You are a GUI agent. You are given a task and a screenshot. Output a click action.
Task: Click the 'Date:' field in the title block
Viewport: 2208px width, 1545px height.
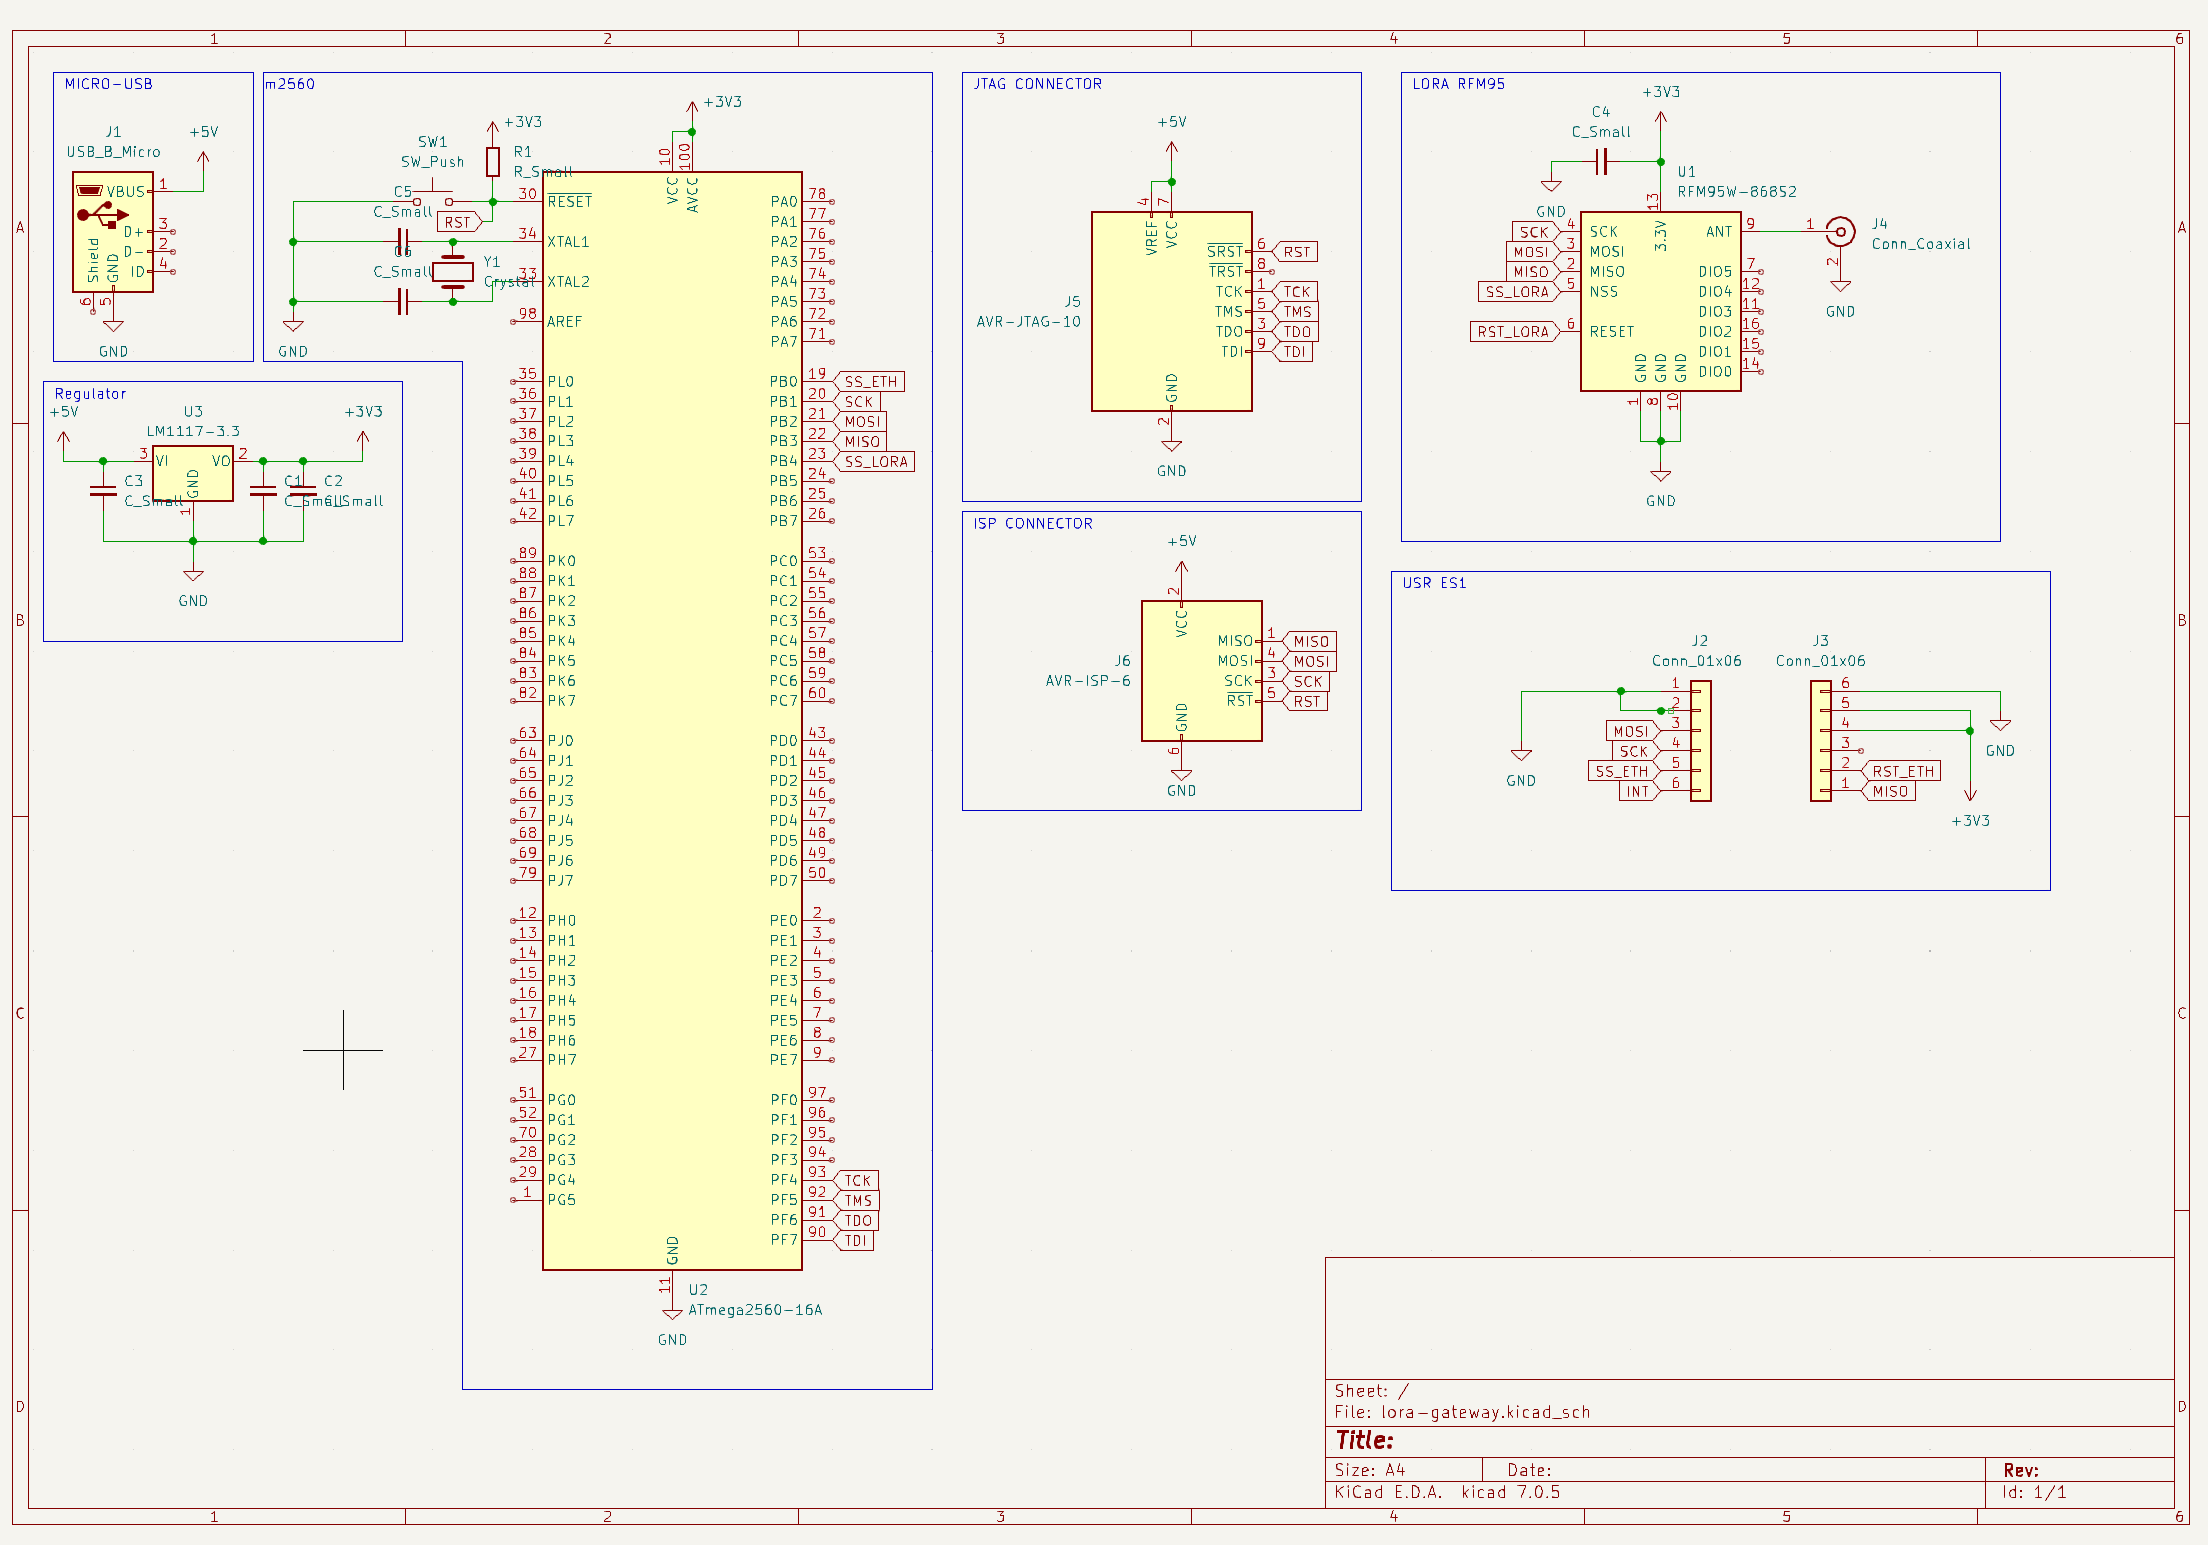tap(1529, 1470)
